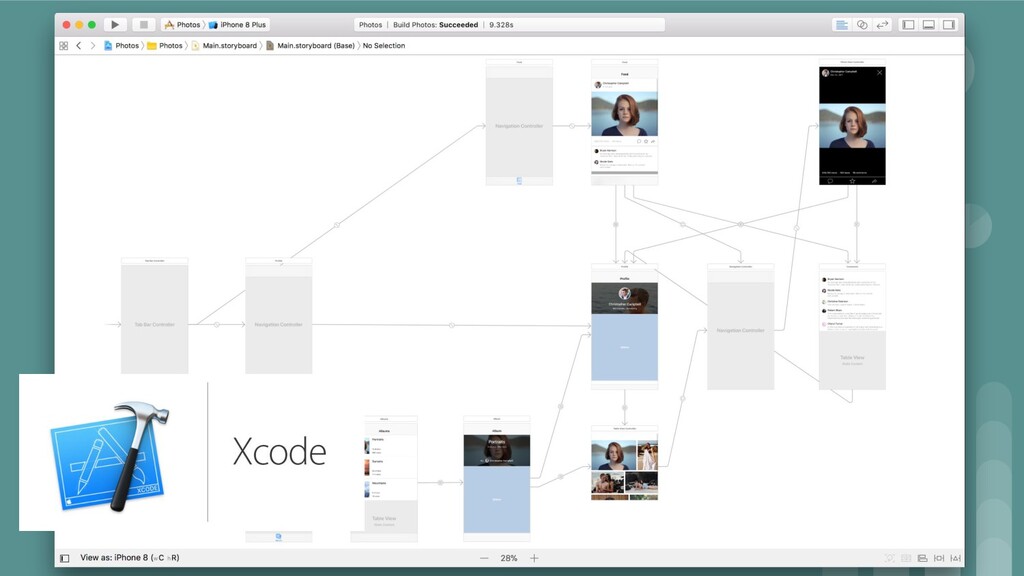This screenshot has height=576, width=1024.
Task: Zoom in the storyboard canvas
Action: pyautogui.click(x=534, y=558)
